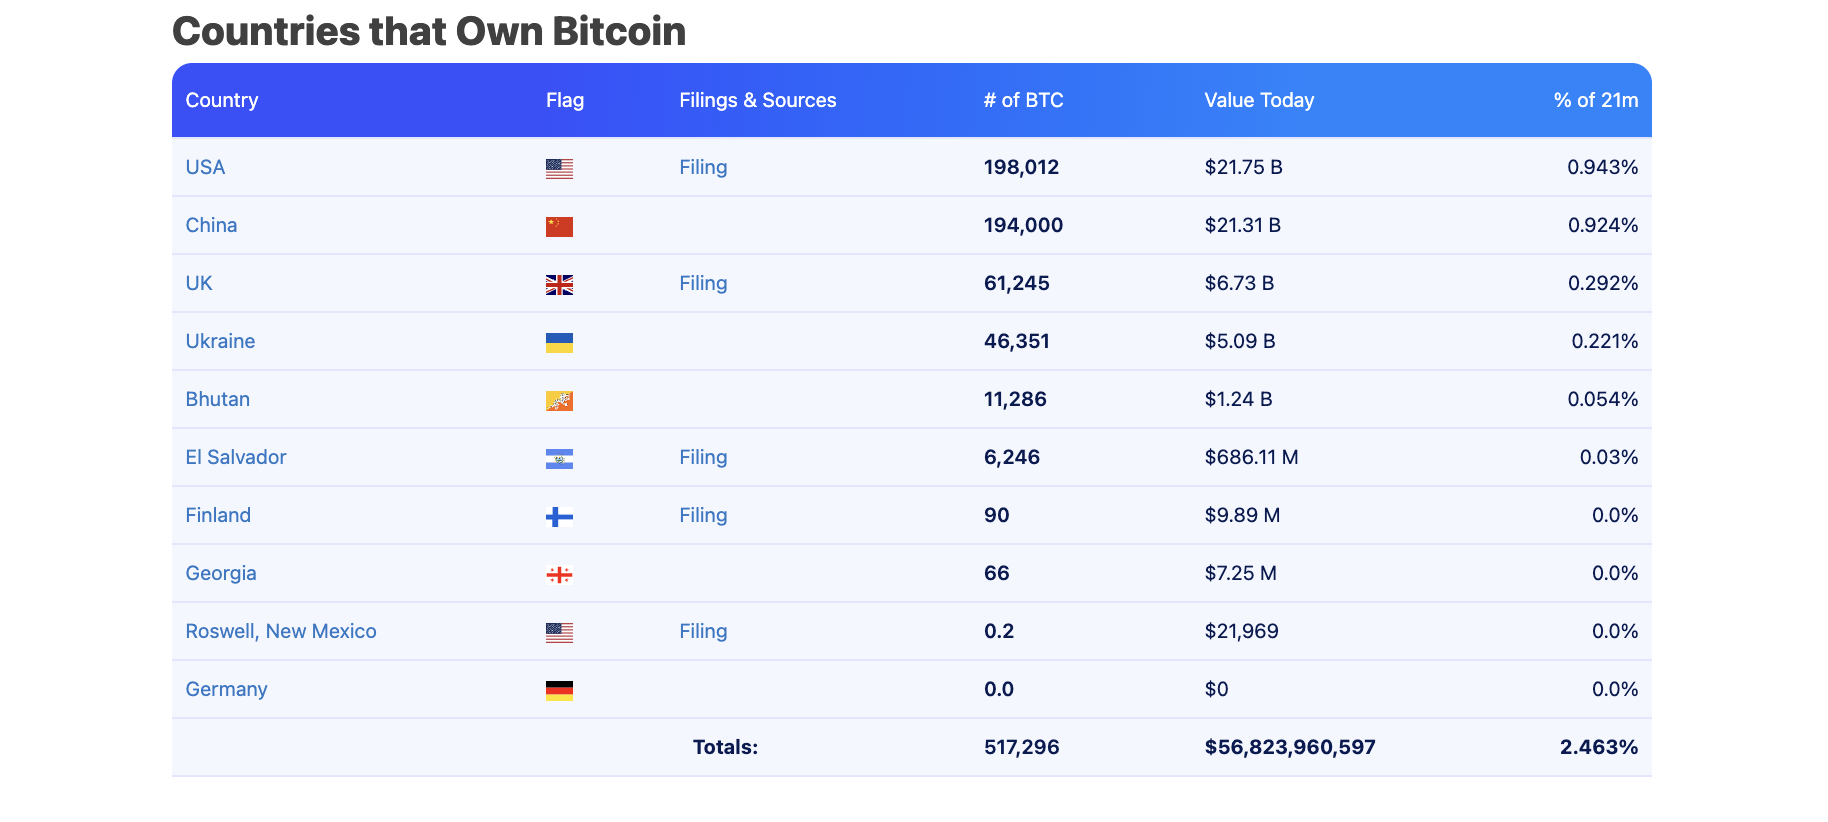Click the 0.292% percentage cell
1828x822 pixels.
coord(1602,283)
